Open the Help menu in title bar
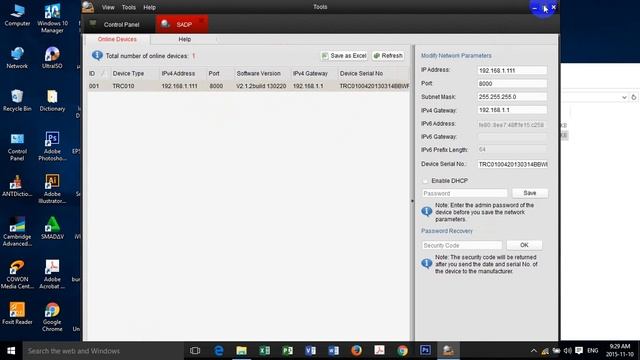Viewport: 640px width, 360px height. click(x=149, y=7)
